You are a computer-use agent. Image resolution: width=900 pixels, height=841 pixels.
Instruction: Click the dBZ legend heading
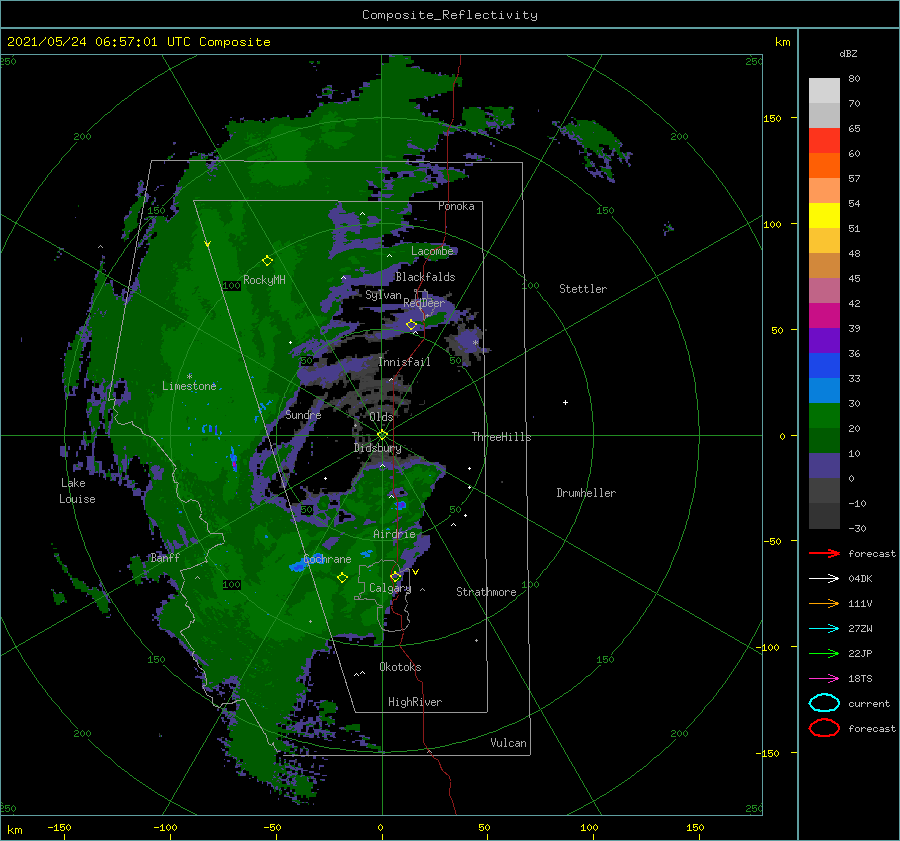point(848,53)
